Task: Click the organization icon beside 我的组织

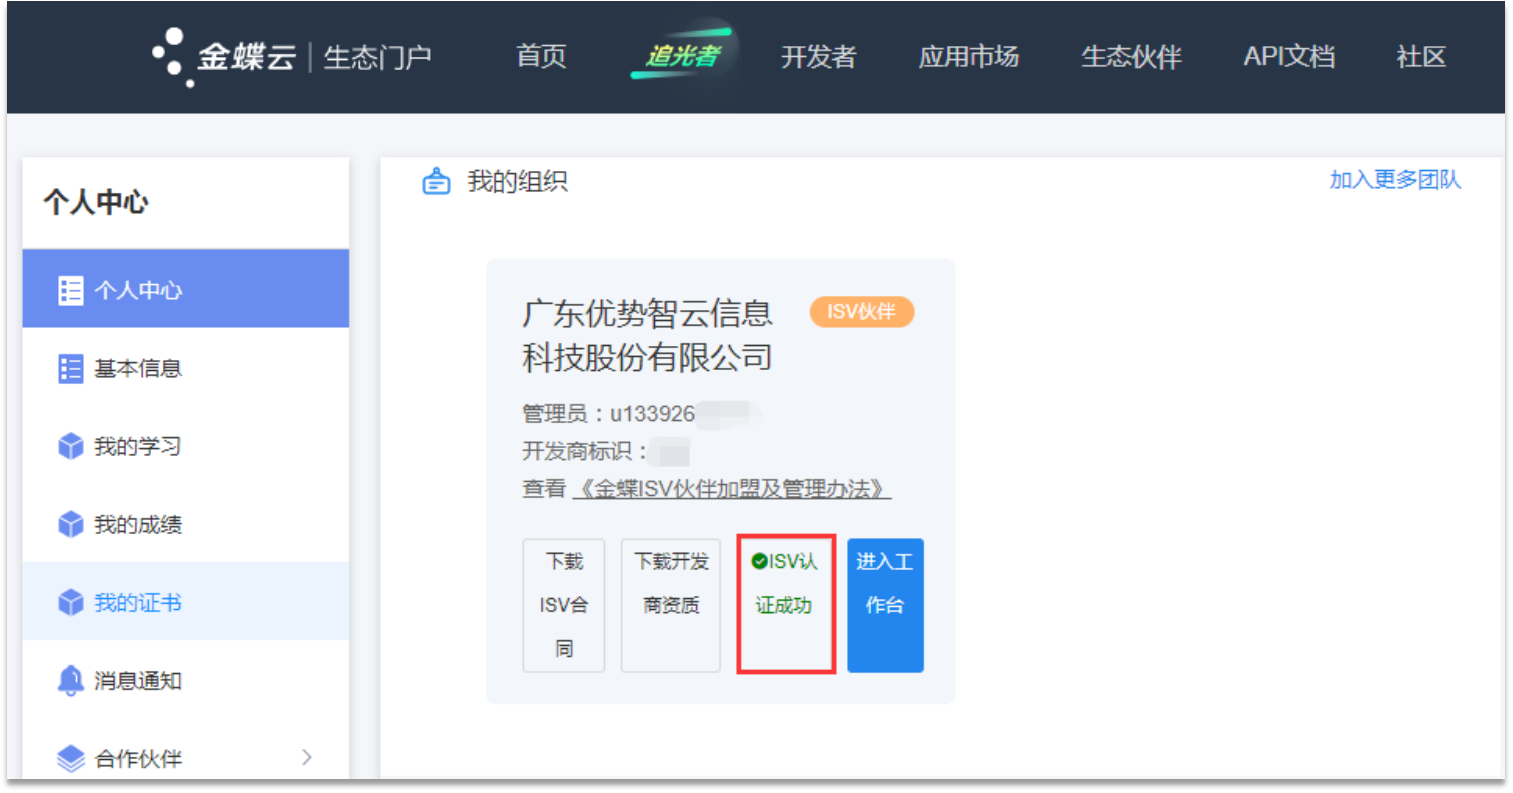Action: point(436,181)
